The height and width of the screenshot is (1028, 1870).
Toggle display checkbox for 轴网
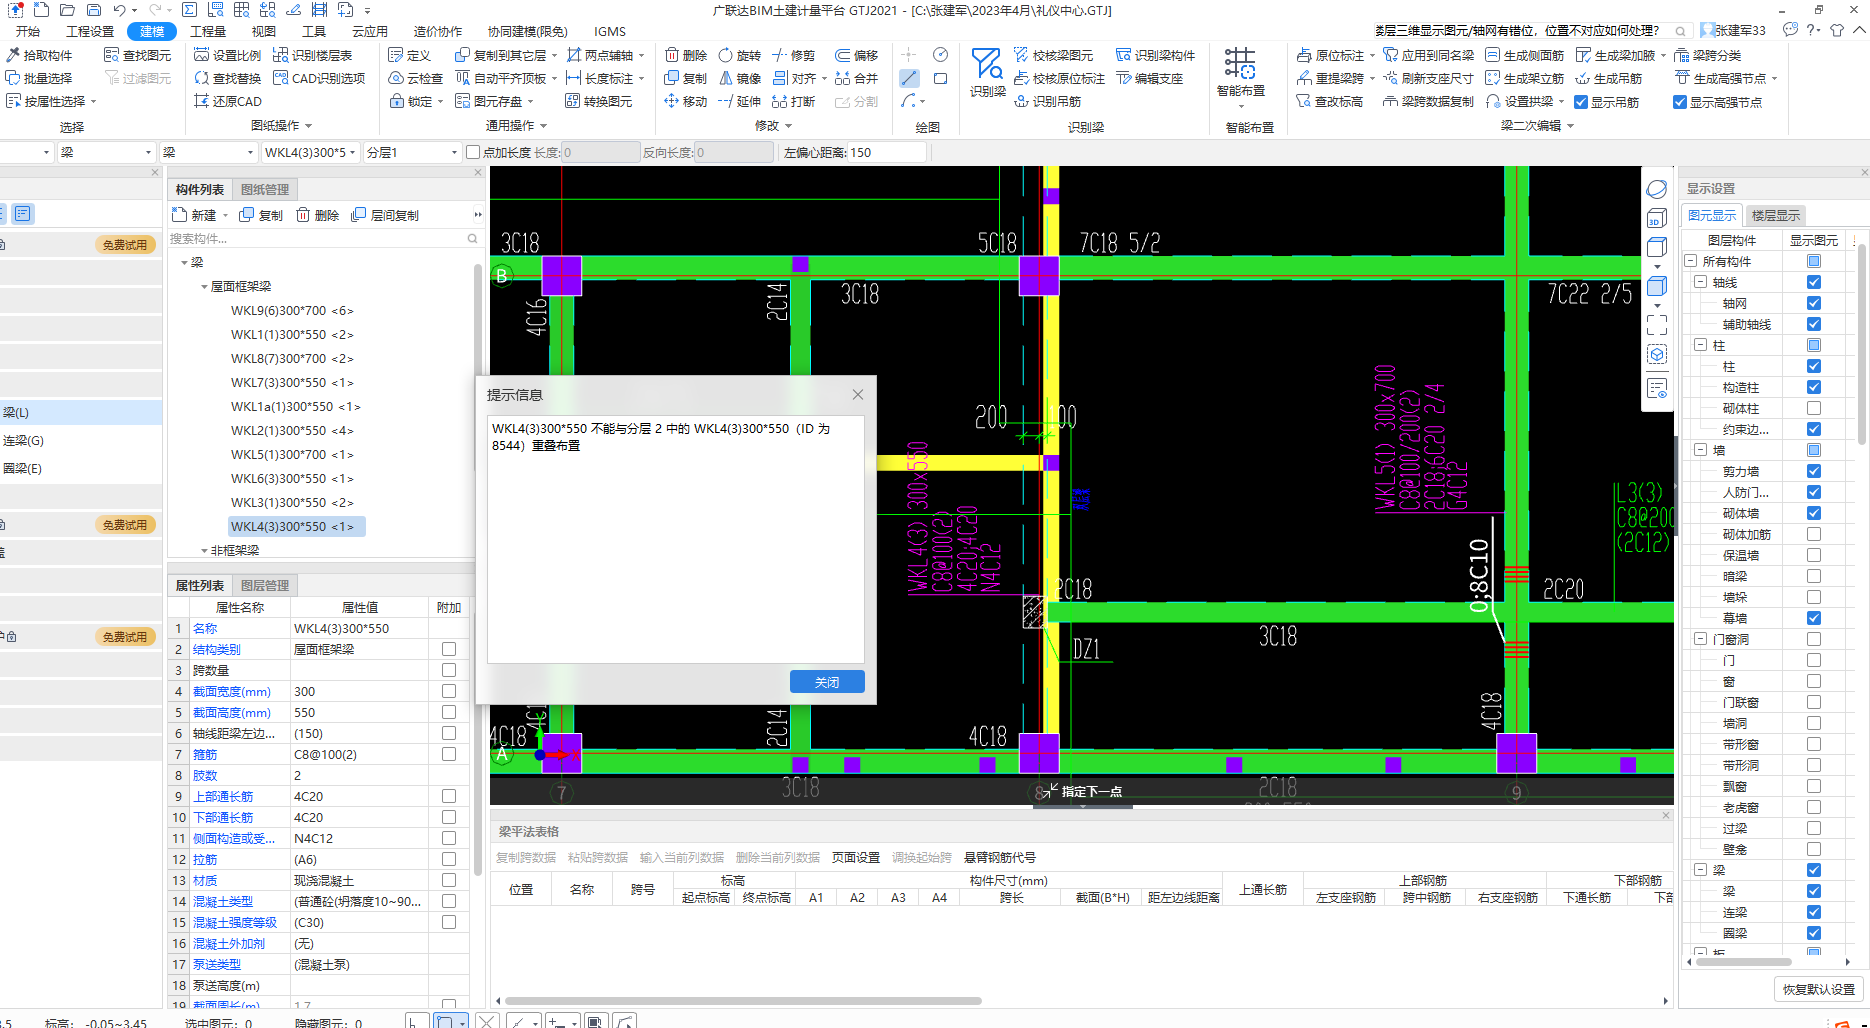click(x=1814, y=303)
